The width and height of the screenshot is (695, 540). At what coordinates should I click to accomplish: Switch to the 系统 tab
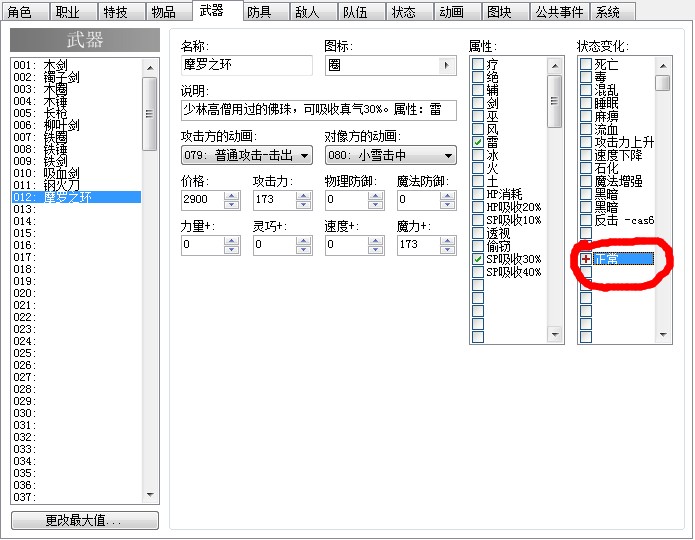(x=613, y=12)
